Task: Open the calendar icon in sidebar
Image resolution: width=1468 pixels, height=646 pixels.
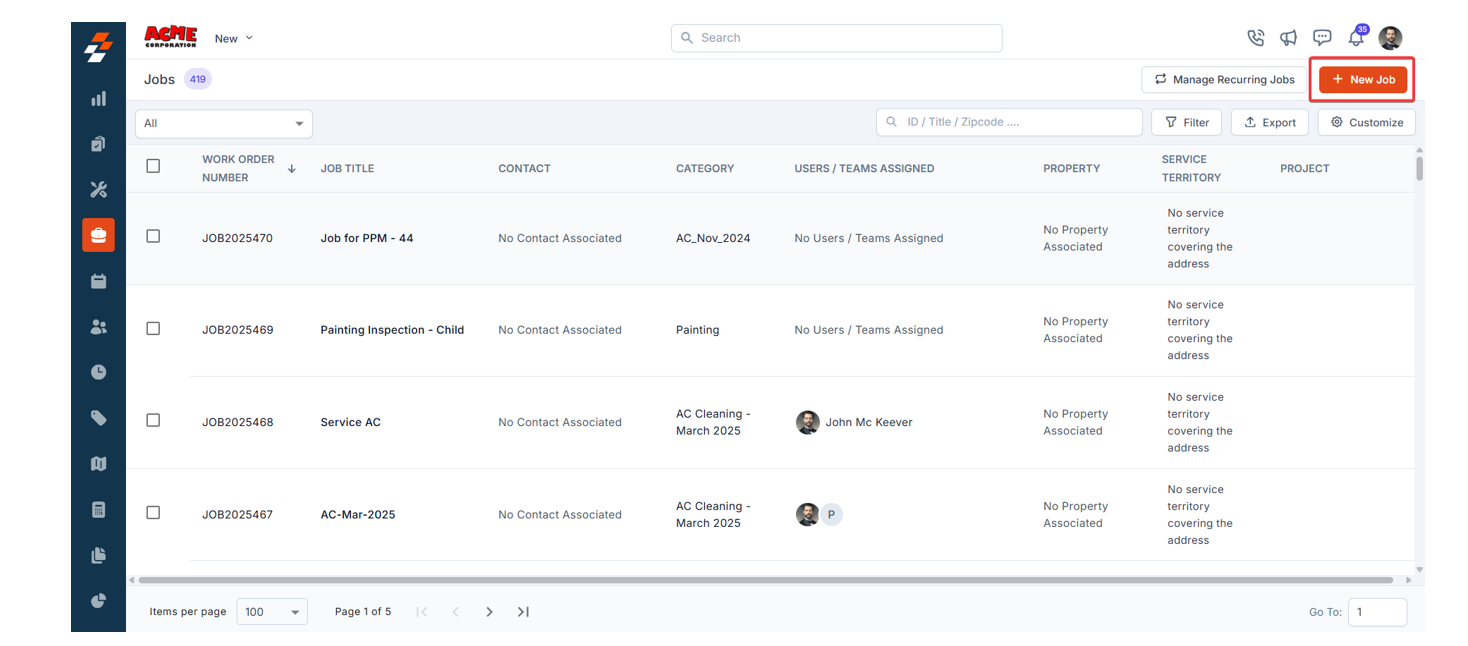Action: pos(98,281)
